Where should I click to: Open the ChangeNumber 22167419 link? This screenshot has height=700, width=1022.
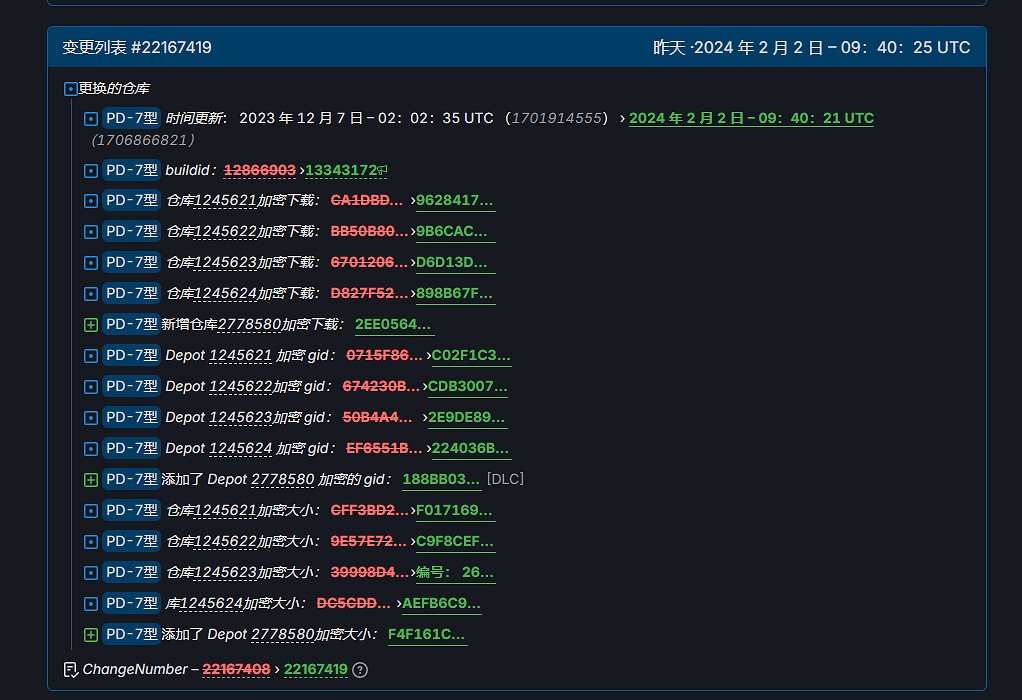(x=316, y=669)
